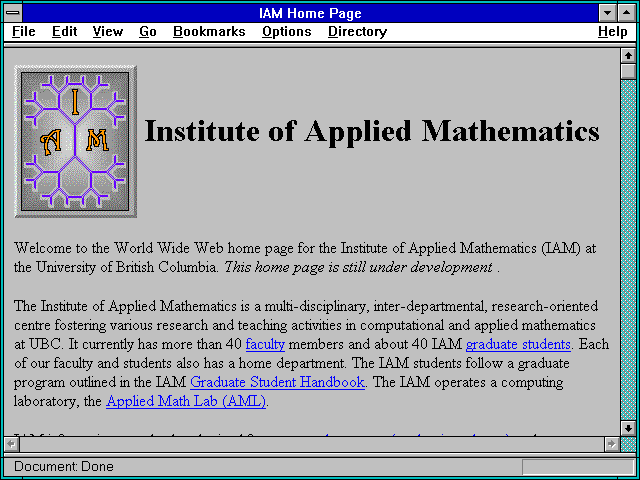640x480 pixels.
Task: Open the File menu
Action: pyautogui.click(x=24, y=32)
